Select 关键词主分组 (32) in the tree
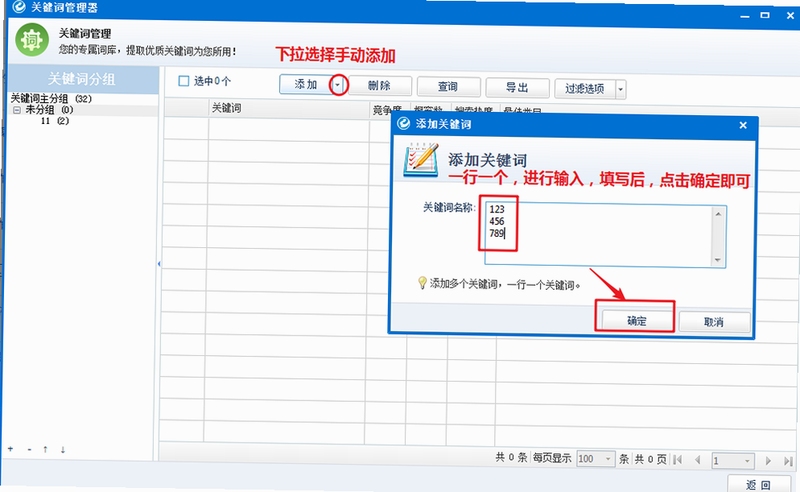Viewport: 800px width, 492px height. (51, 99)
